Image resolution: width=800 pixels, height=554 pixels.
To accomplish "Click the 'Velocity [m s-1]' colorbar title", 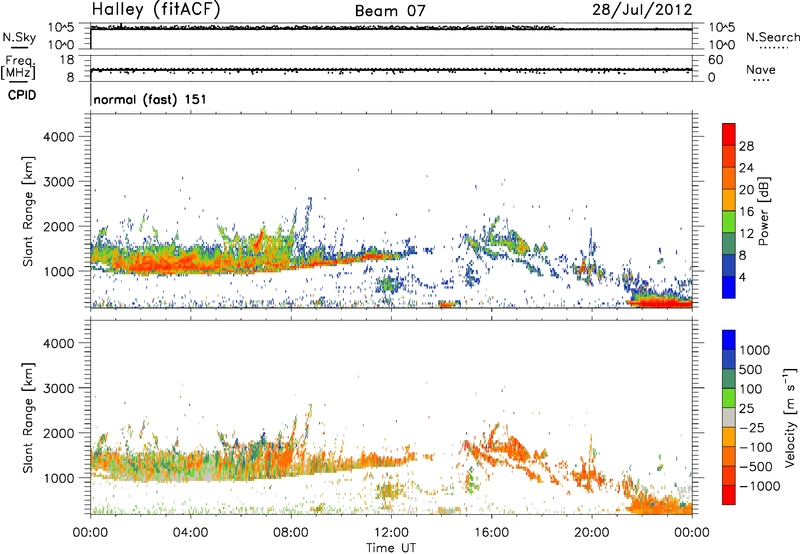I will click(790, 417).
